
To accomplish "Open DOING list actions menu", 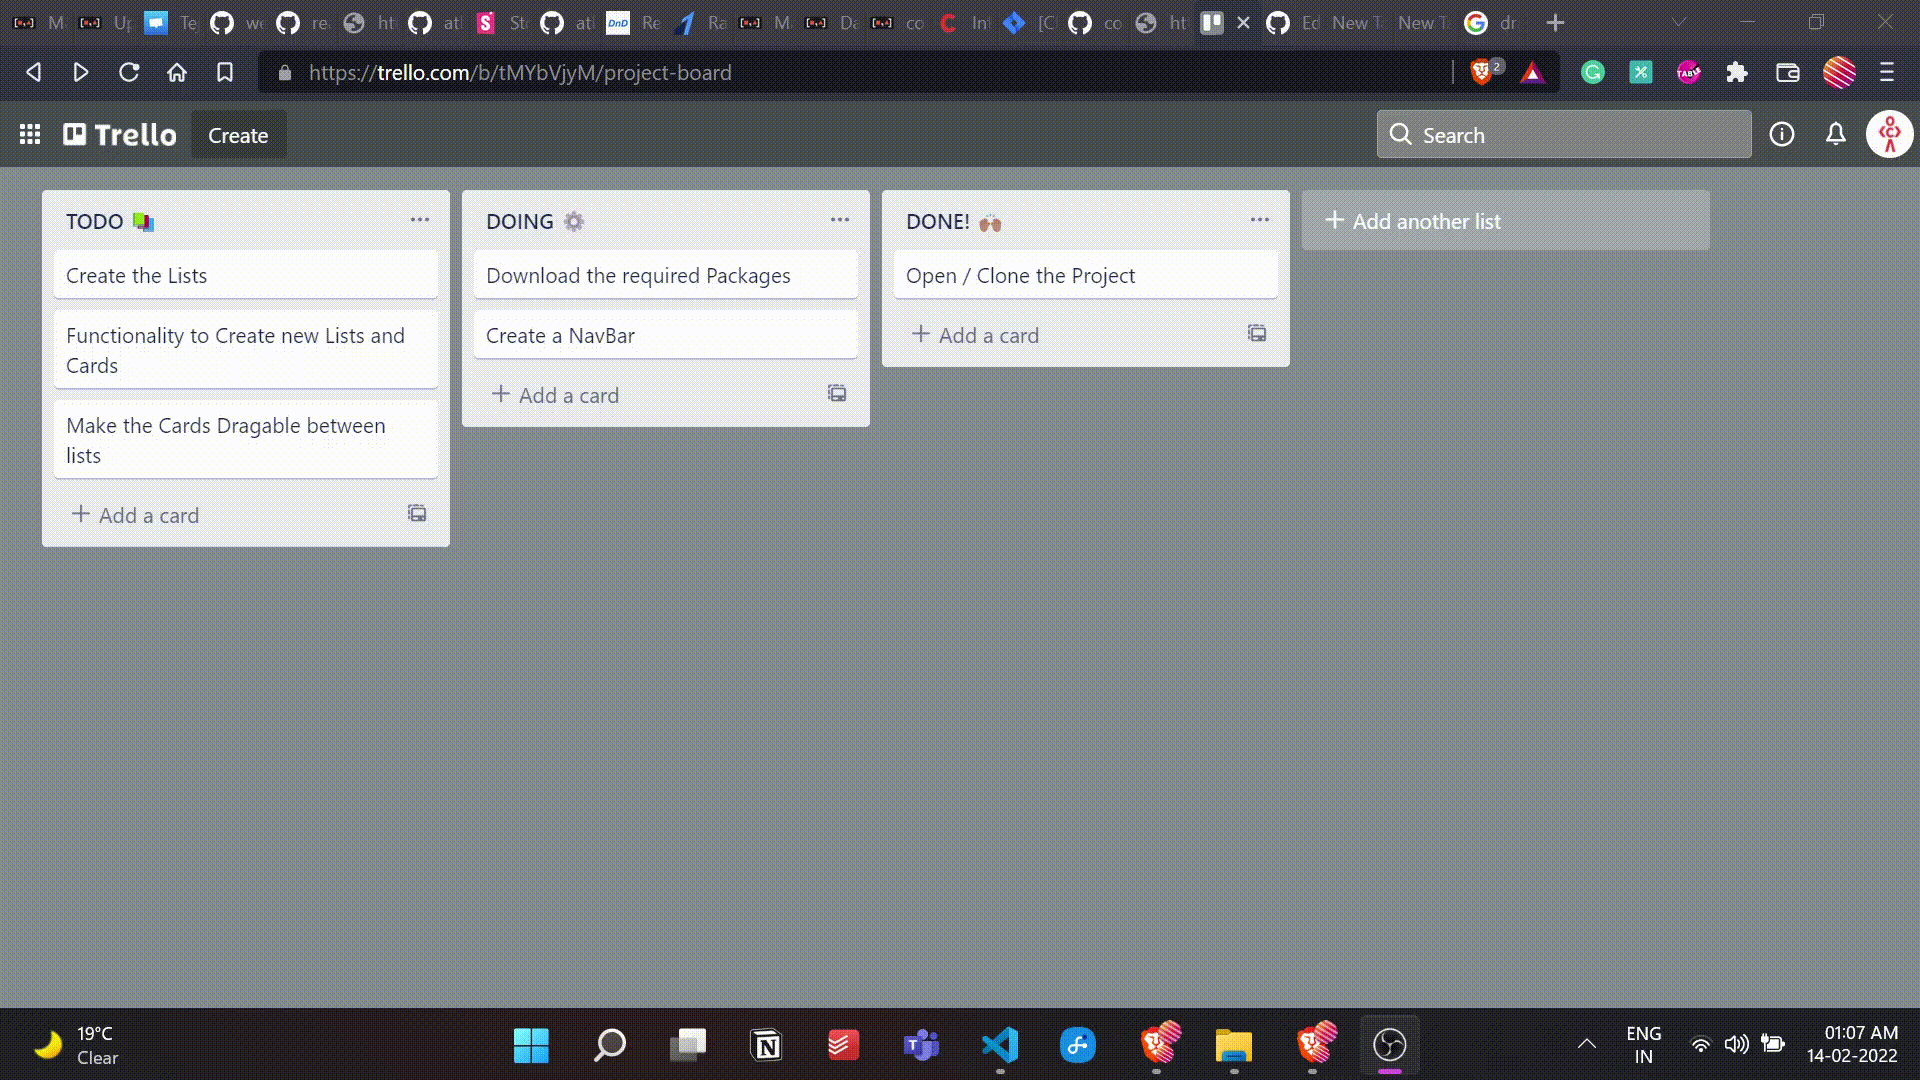I will coord(840,220).
